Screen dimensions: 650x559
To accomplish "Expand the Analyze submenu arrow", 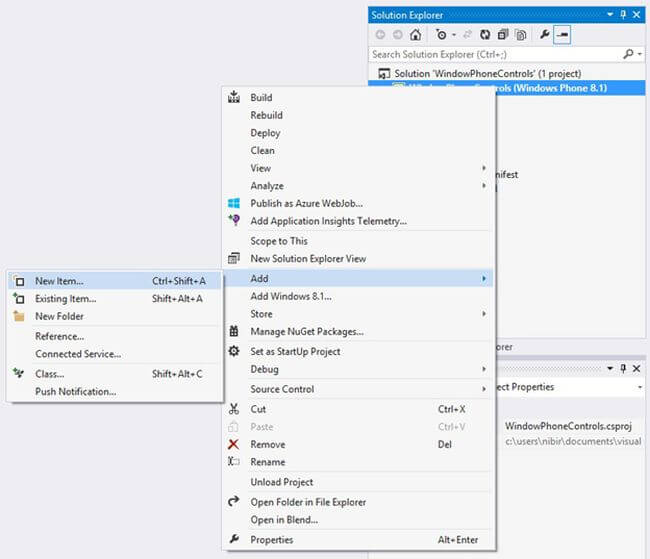I will (x=484, y=185).
